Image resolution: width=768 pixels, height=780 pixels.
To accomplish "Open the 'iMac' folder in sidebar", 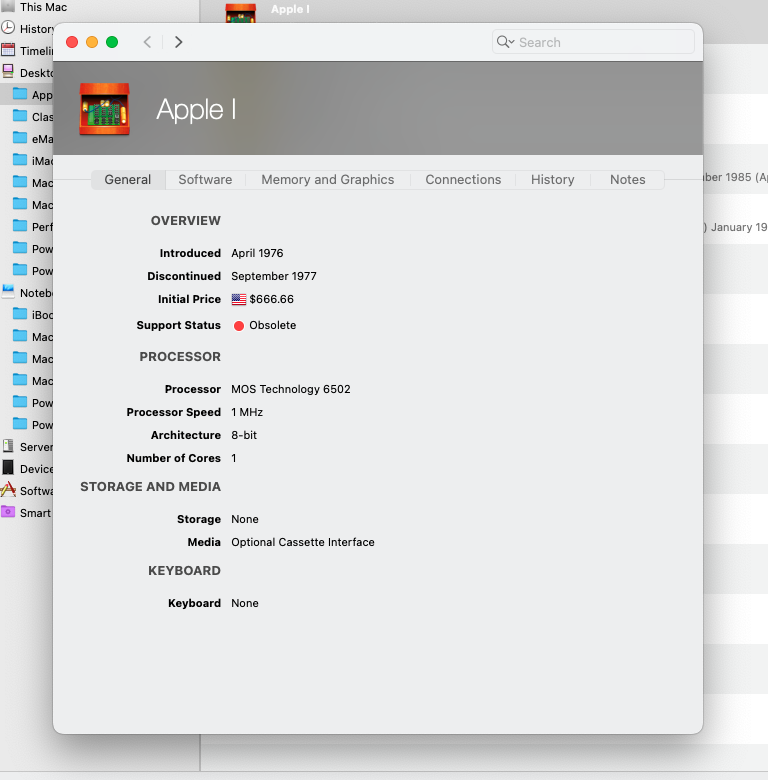I will 33,160.
